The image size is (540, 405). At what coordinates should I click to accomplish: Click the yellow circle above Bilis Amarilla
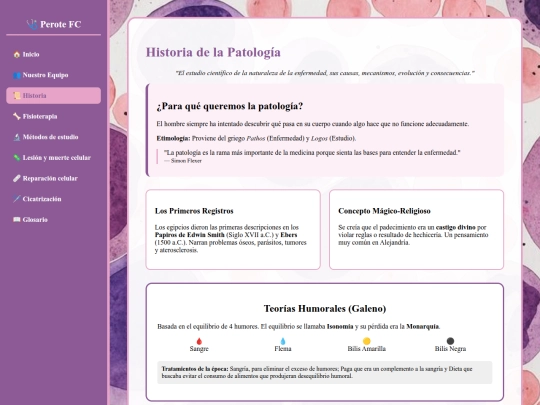click(x=366, y=341)
